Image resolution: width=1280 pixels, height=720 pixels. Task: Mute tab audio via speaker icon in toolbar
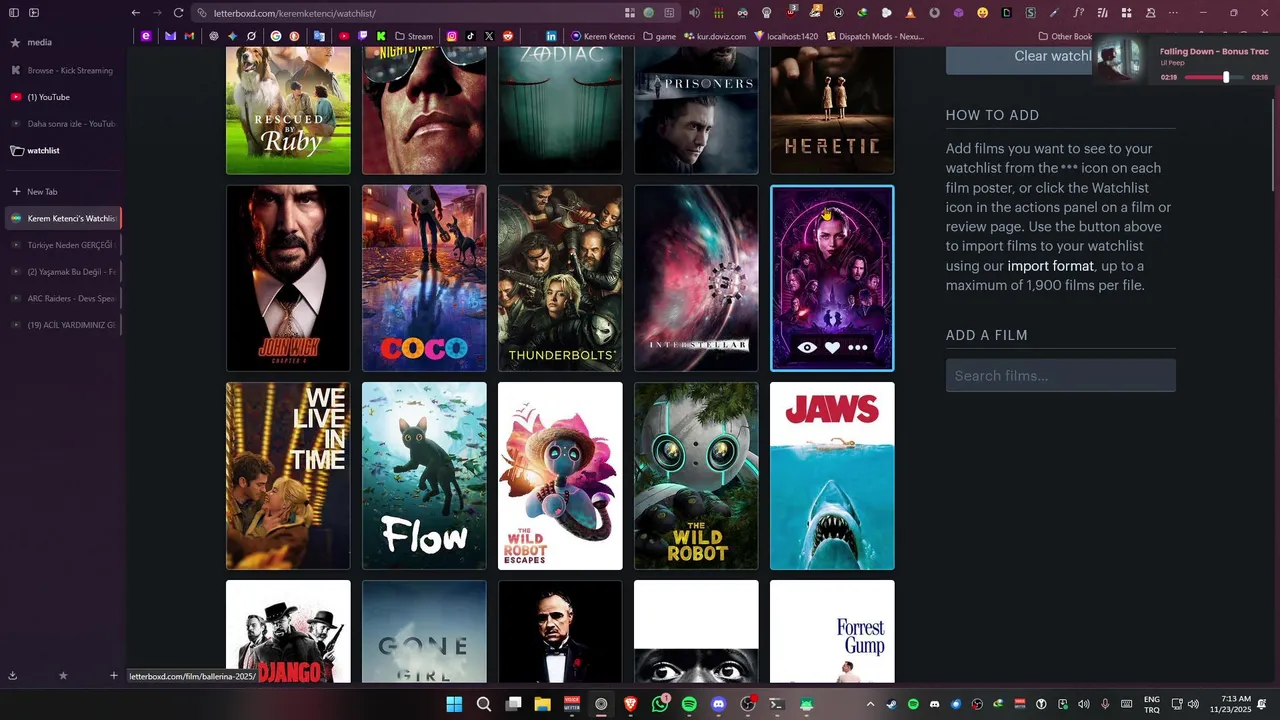click(x=694, y=13)
